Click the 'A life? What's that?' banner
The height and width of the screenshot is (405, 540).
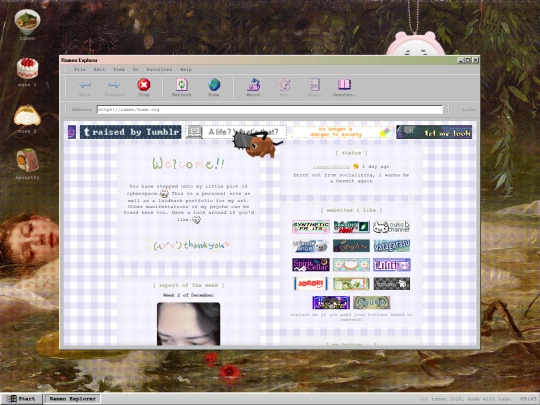coord(236,132)
